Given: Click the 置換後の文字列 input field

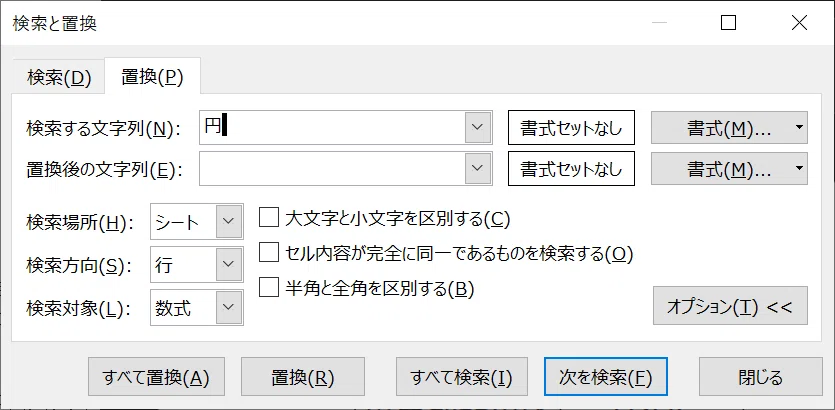Looking at the screenshot, I should coord(332,169).
